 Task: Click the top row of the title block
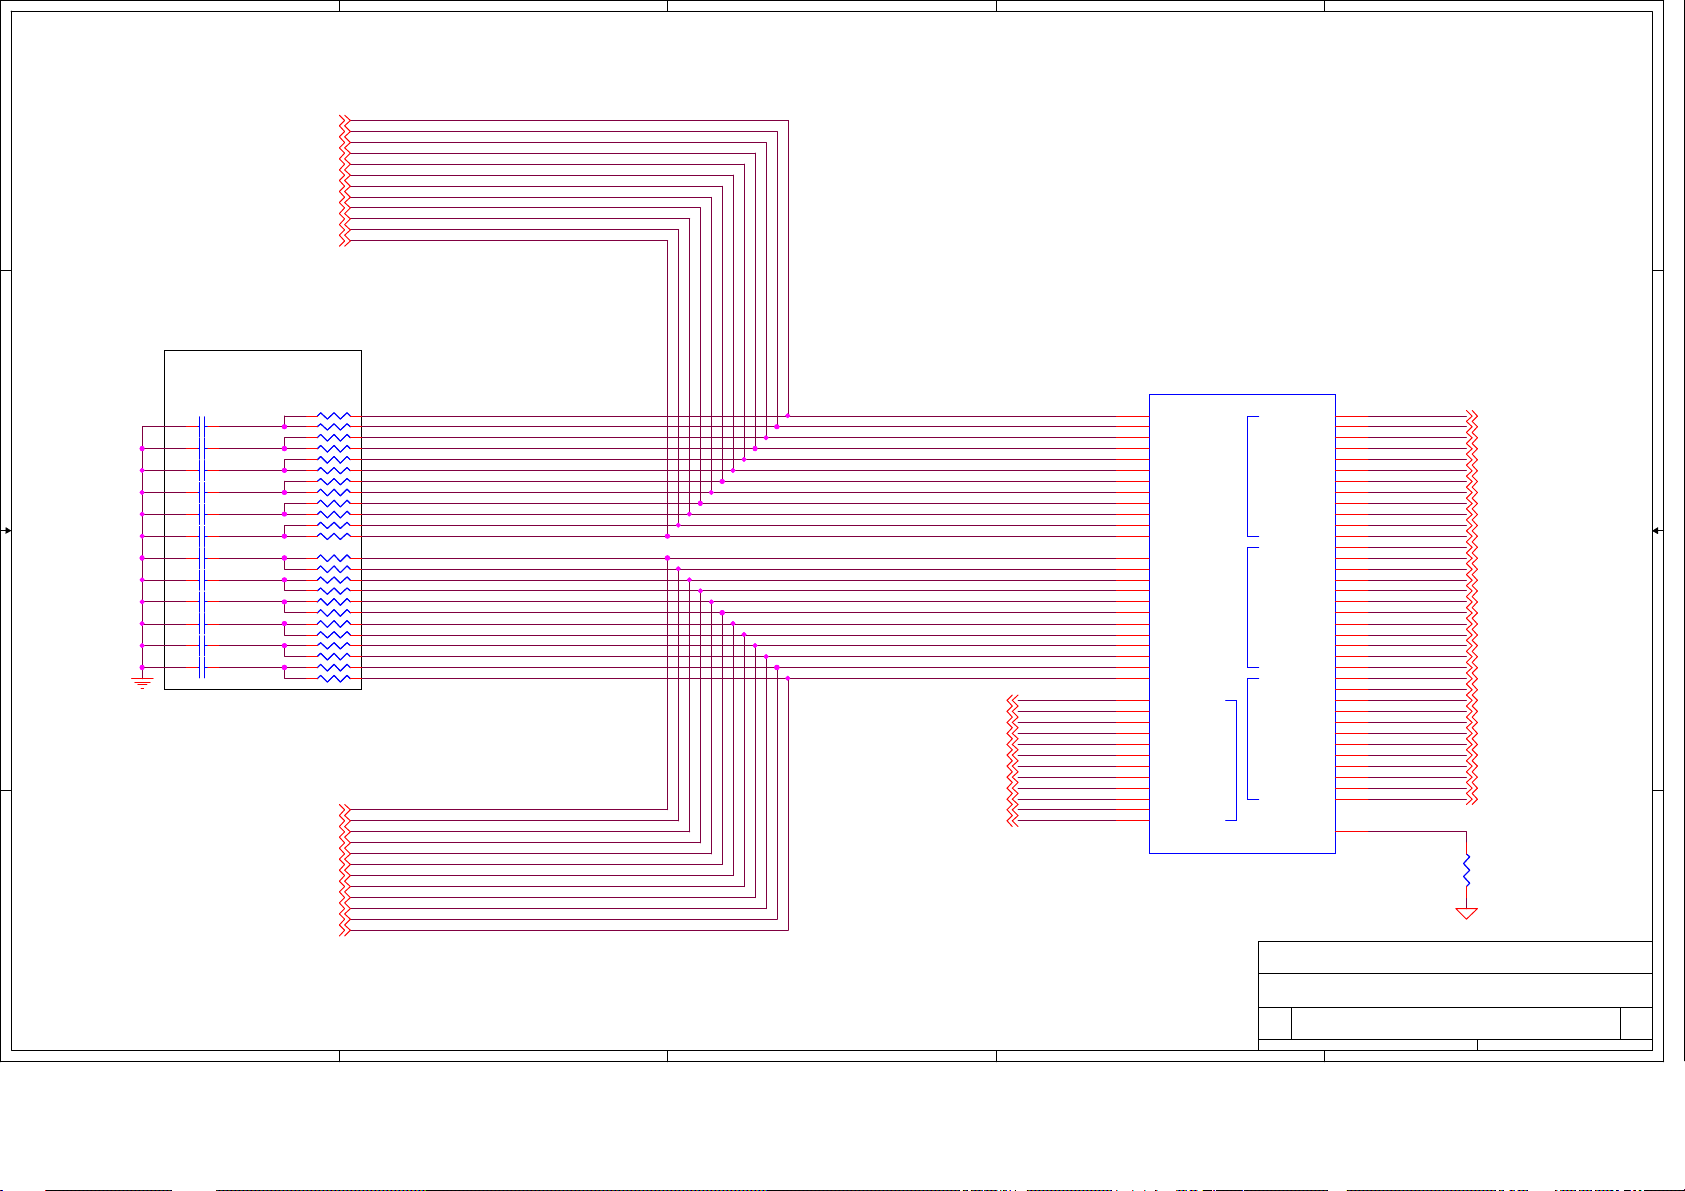point(1454,957)
